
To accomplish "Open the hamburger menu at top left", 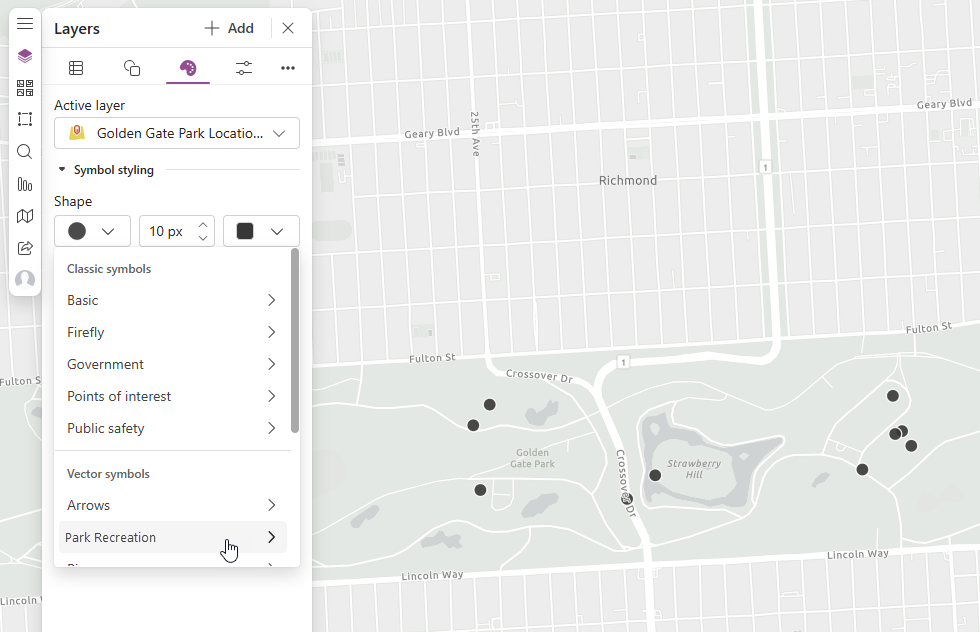I will pos(24,22).
